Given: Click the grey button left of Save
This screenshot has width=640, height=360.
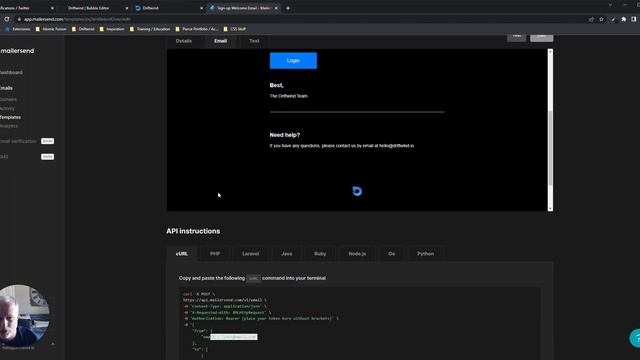Looking at the screenshot, I should tap(516, 37).
